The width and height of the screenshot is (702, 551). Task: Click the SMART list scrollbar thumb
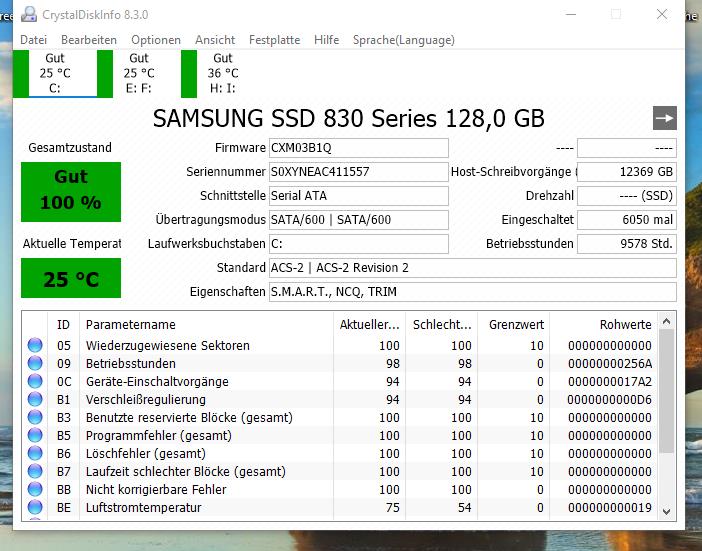click(x=666, y=392)
